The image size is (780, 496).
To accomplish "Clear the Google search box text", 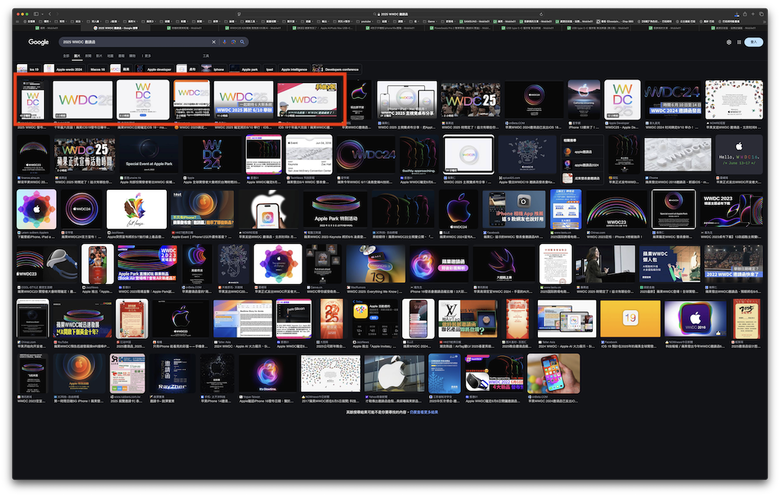I will (214, 42).
